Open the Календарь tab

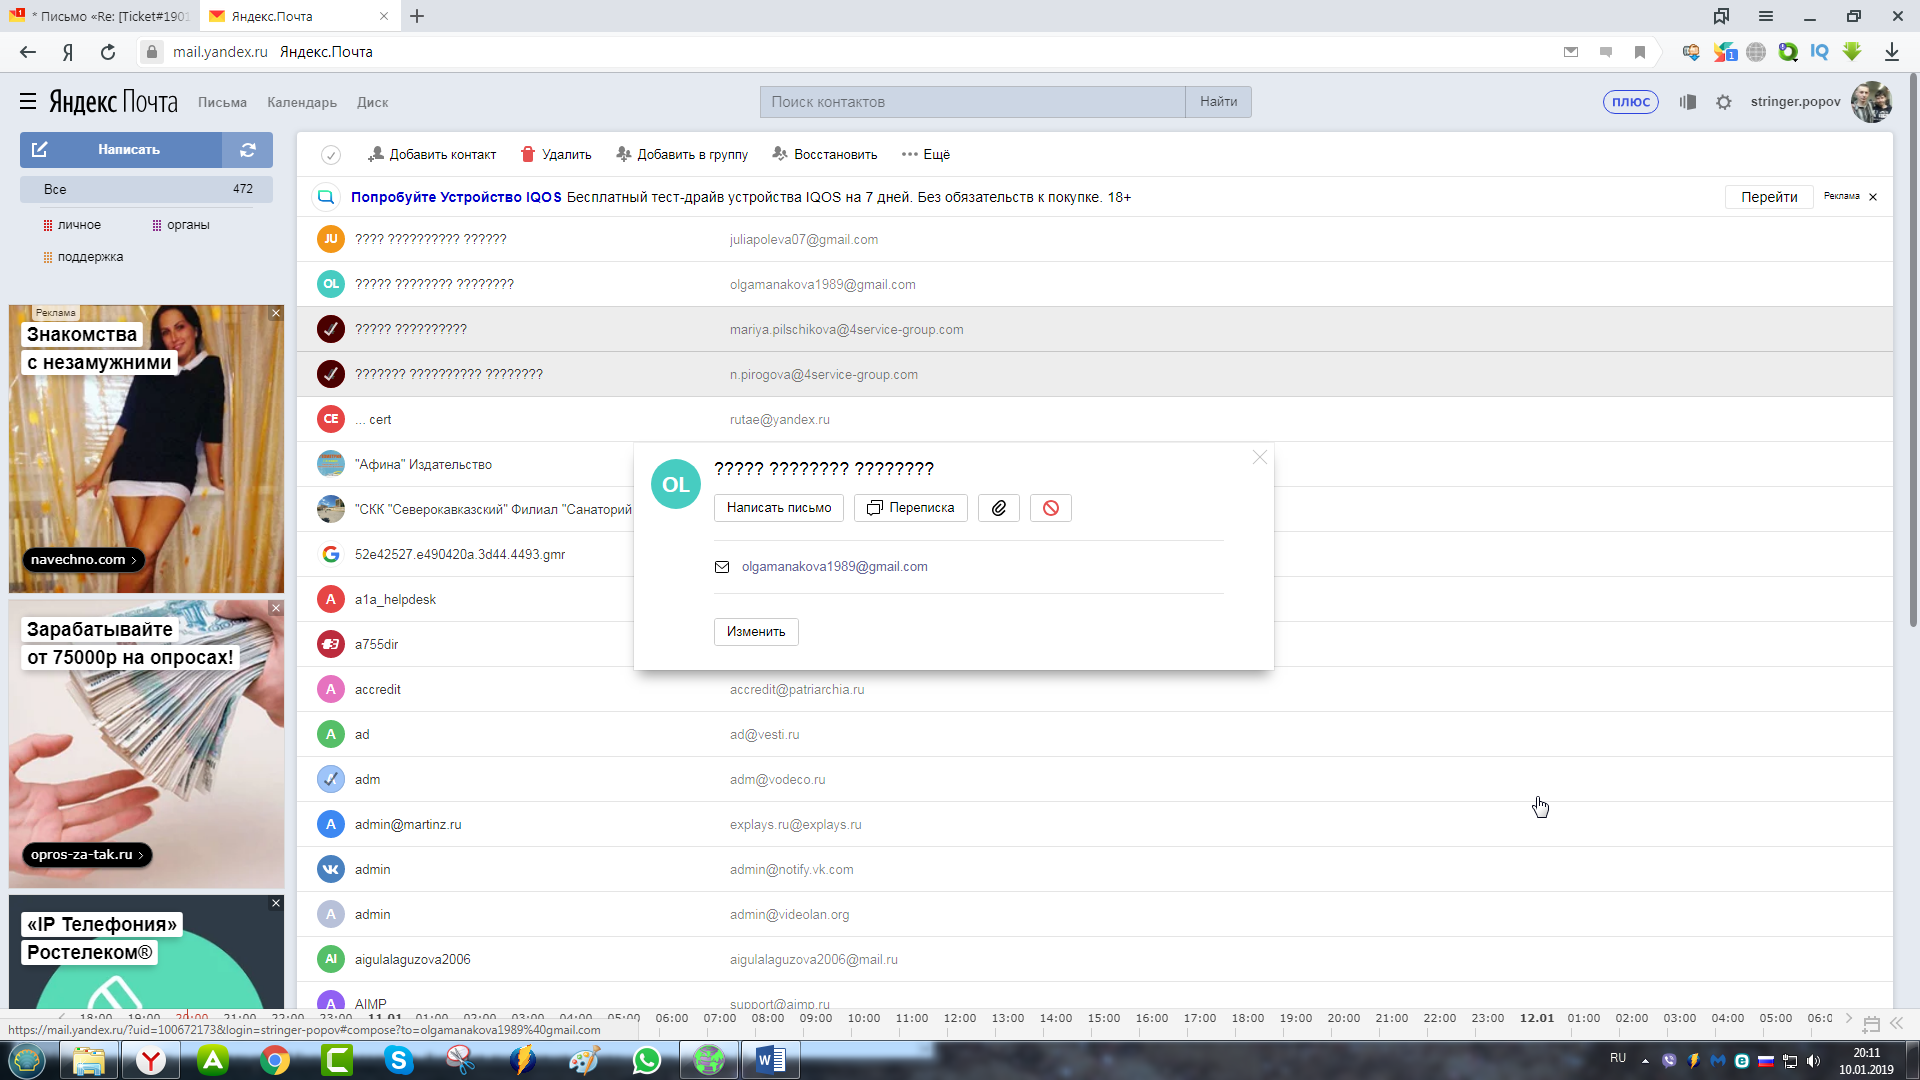coord(302,102)
